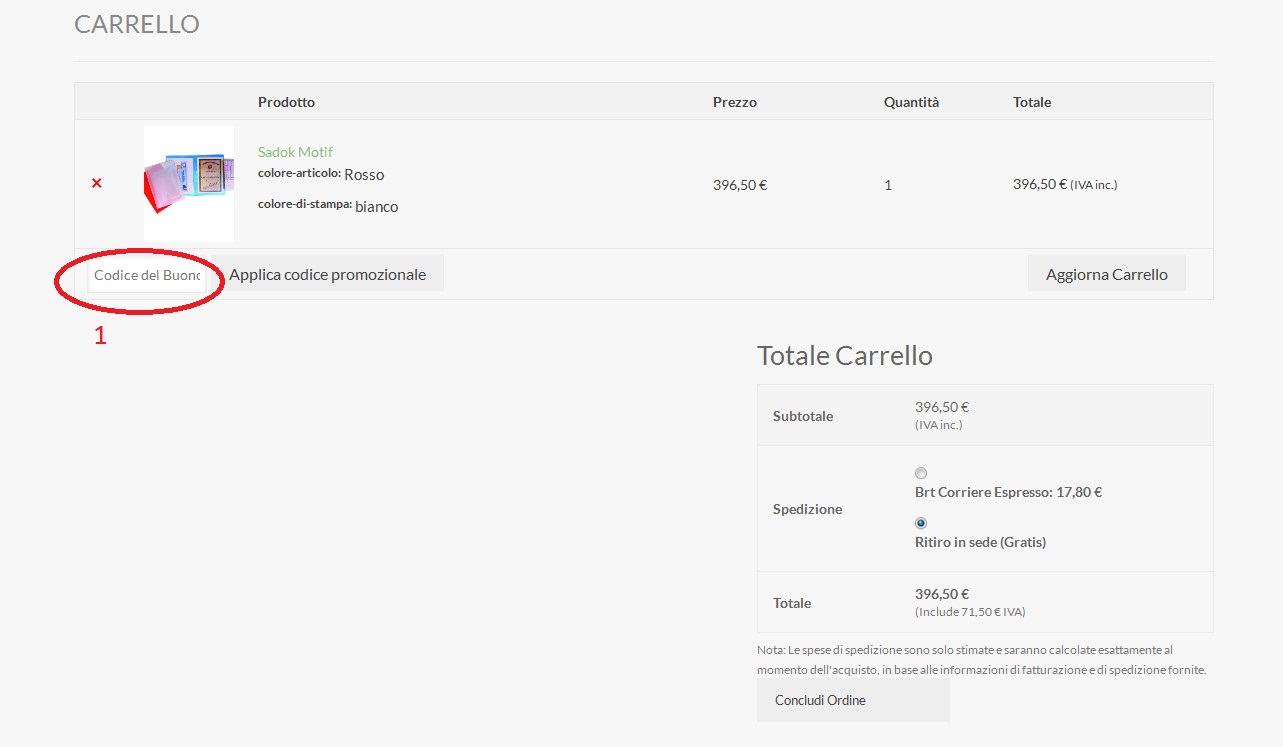
Task: Click the Totale Carrello heading
Action: click(x=845, y=355)
